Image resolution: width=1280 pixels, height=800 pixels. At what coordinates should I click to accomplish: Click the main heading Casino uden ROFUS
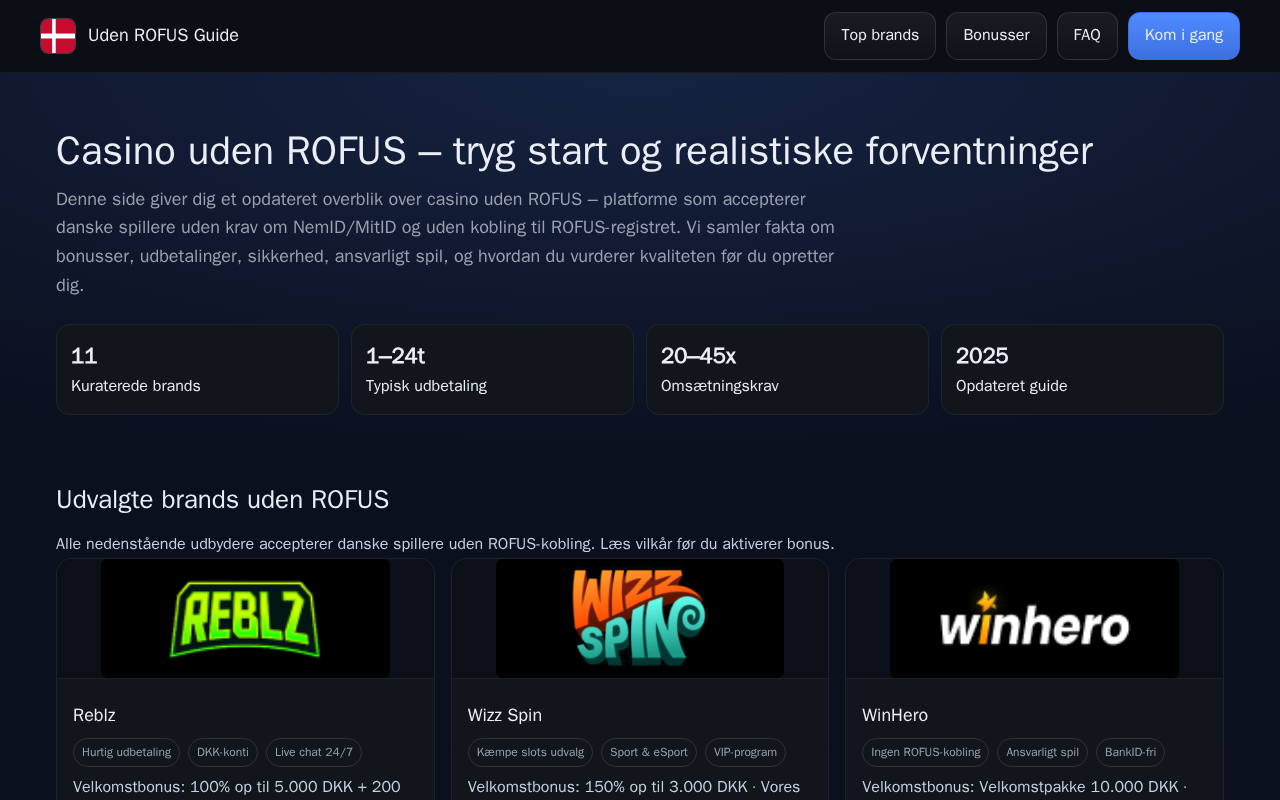[574, 151]
